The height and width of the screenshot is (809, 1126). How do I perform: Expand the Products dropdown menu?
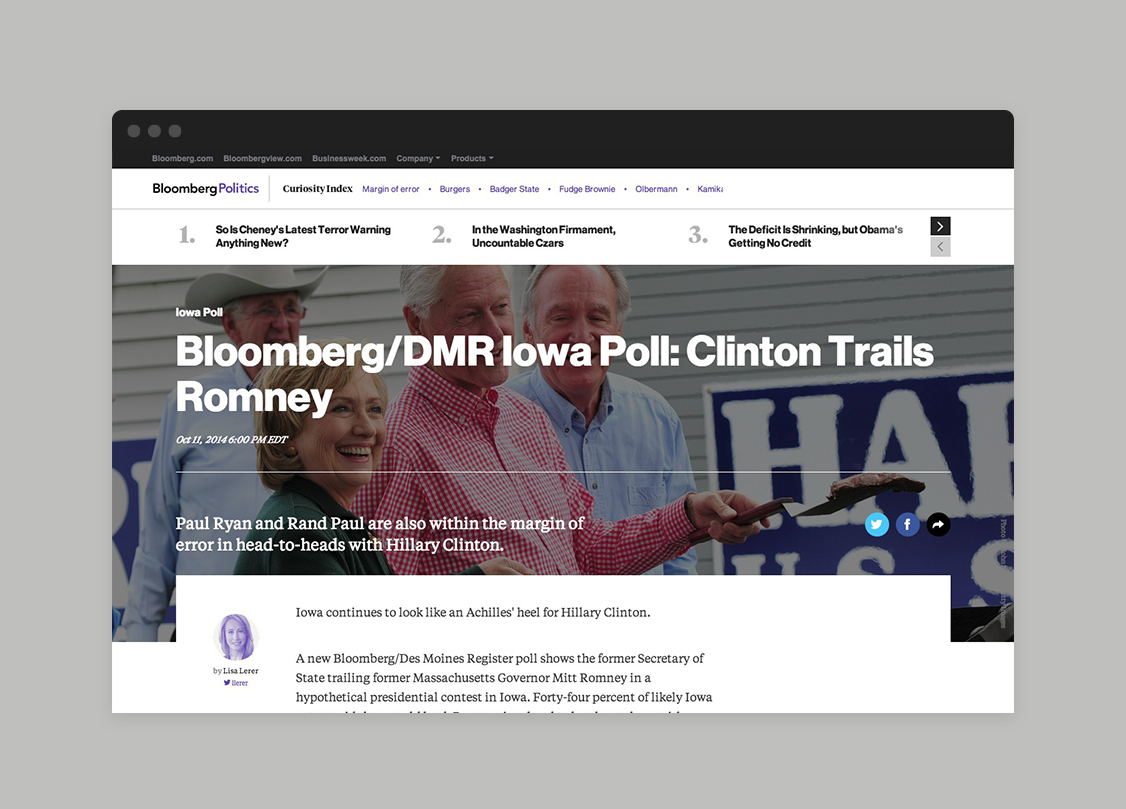click(x=472, y=158)
